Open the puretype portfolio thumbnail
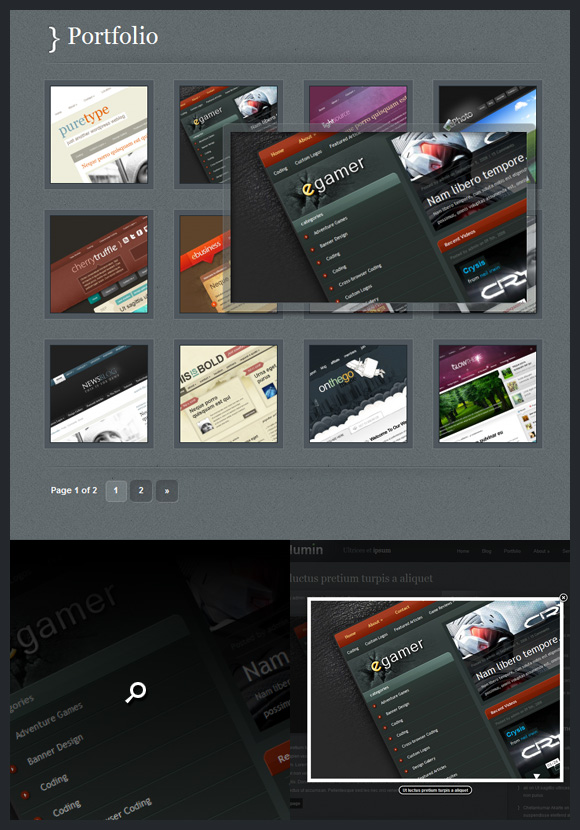This screenshot has height=830, width=580. pyautogui.click(x=99, y=134)
